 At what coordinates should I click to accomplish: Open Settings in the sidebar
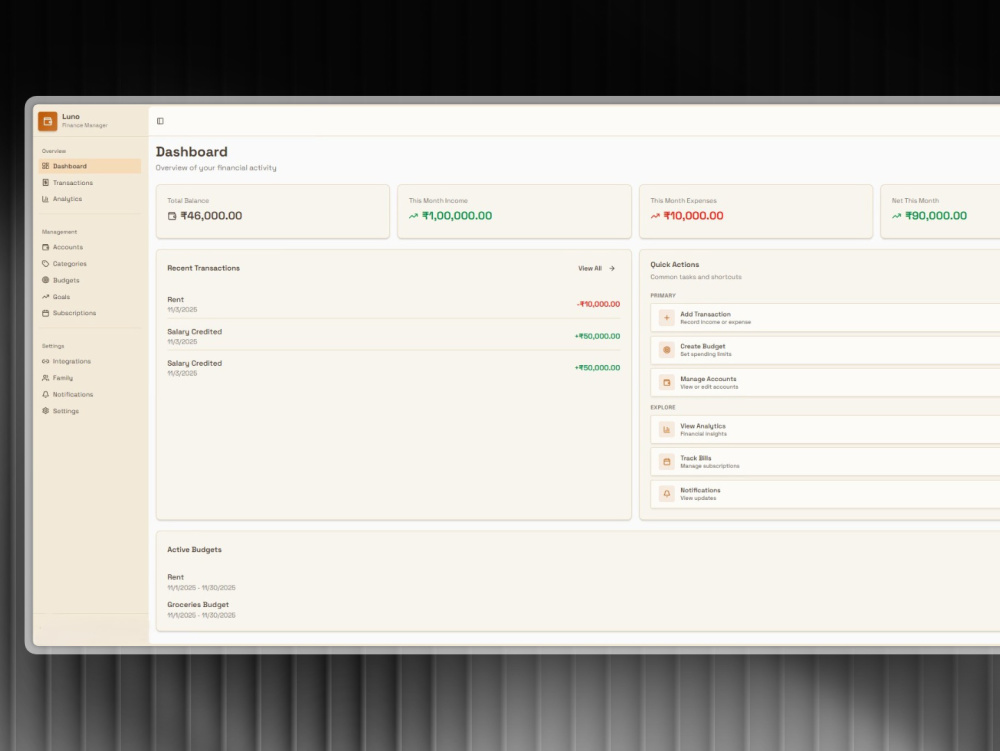[x=90, y=411]
